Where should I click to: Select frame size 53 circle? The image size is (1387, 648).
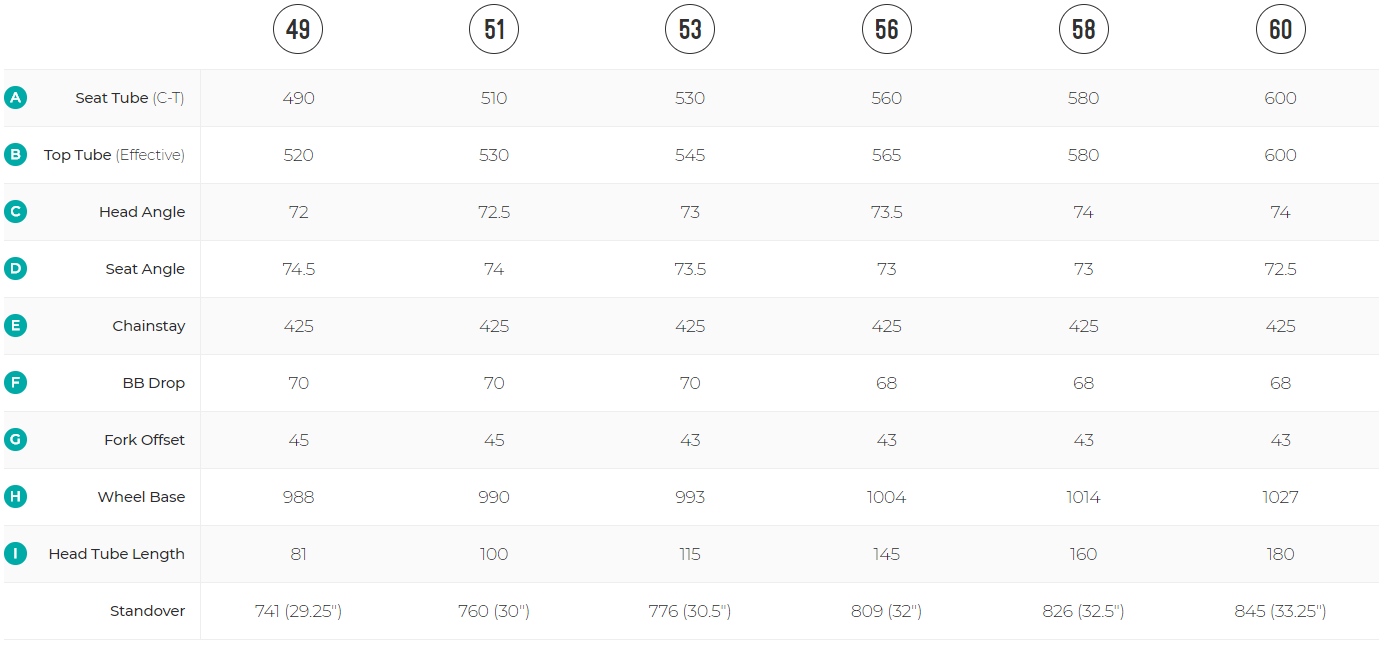(690, 30)
